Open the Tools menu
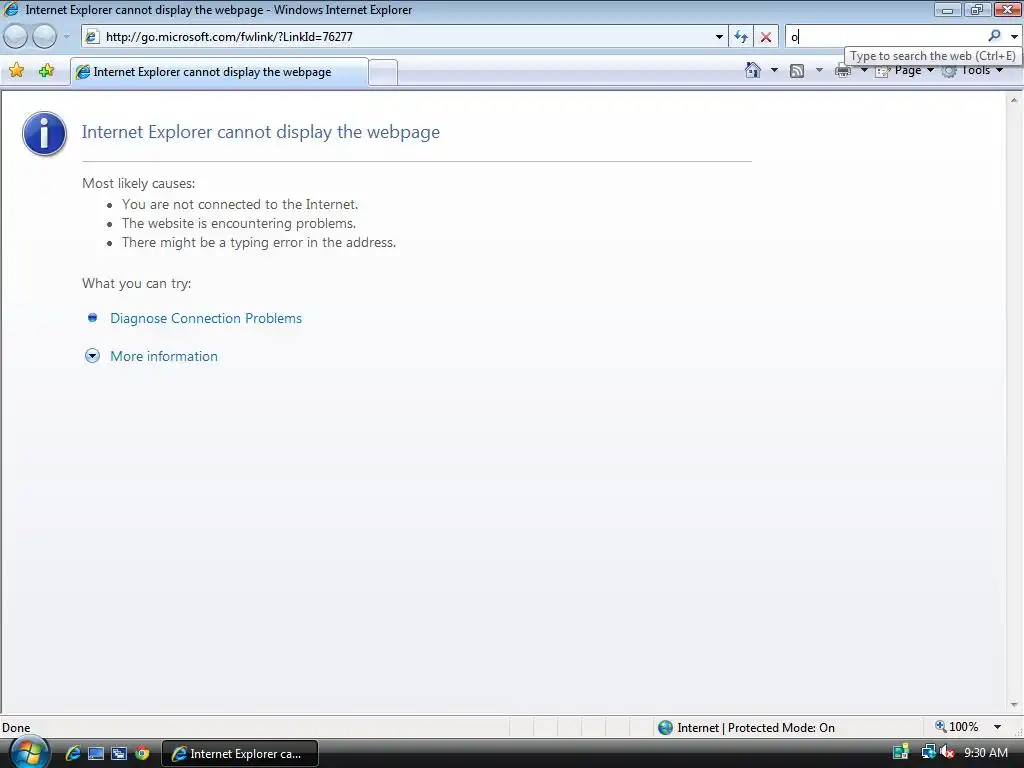 972,71
